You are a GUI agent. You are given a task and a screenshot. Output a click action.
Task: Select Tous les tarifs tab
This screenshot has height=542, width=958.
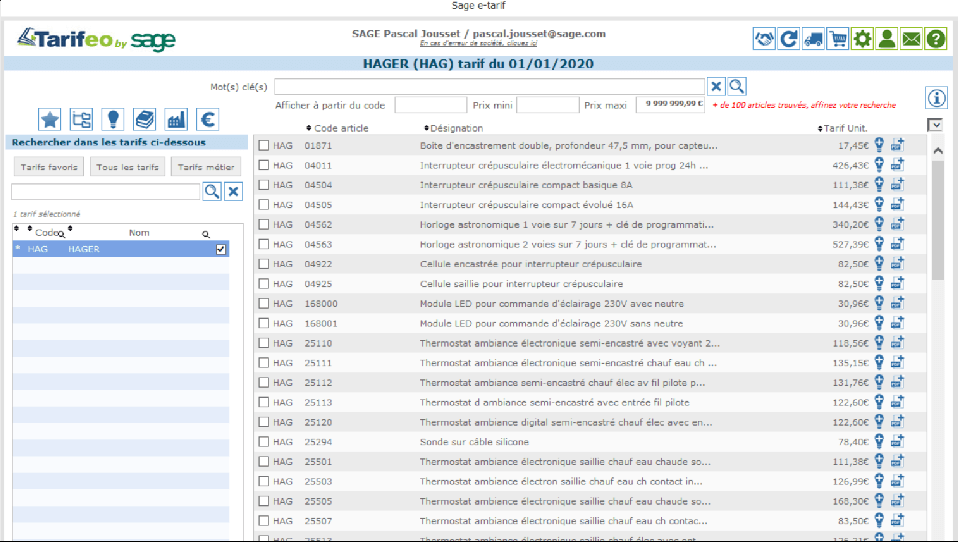pyautogui.click(x=127, y=167)
